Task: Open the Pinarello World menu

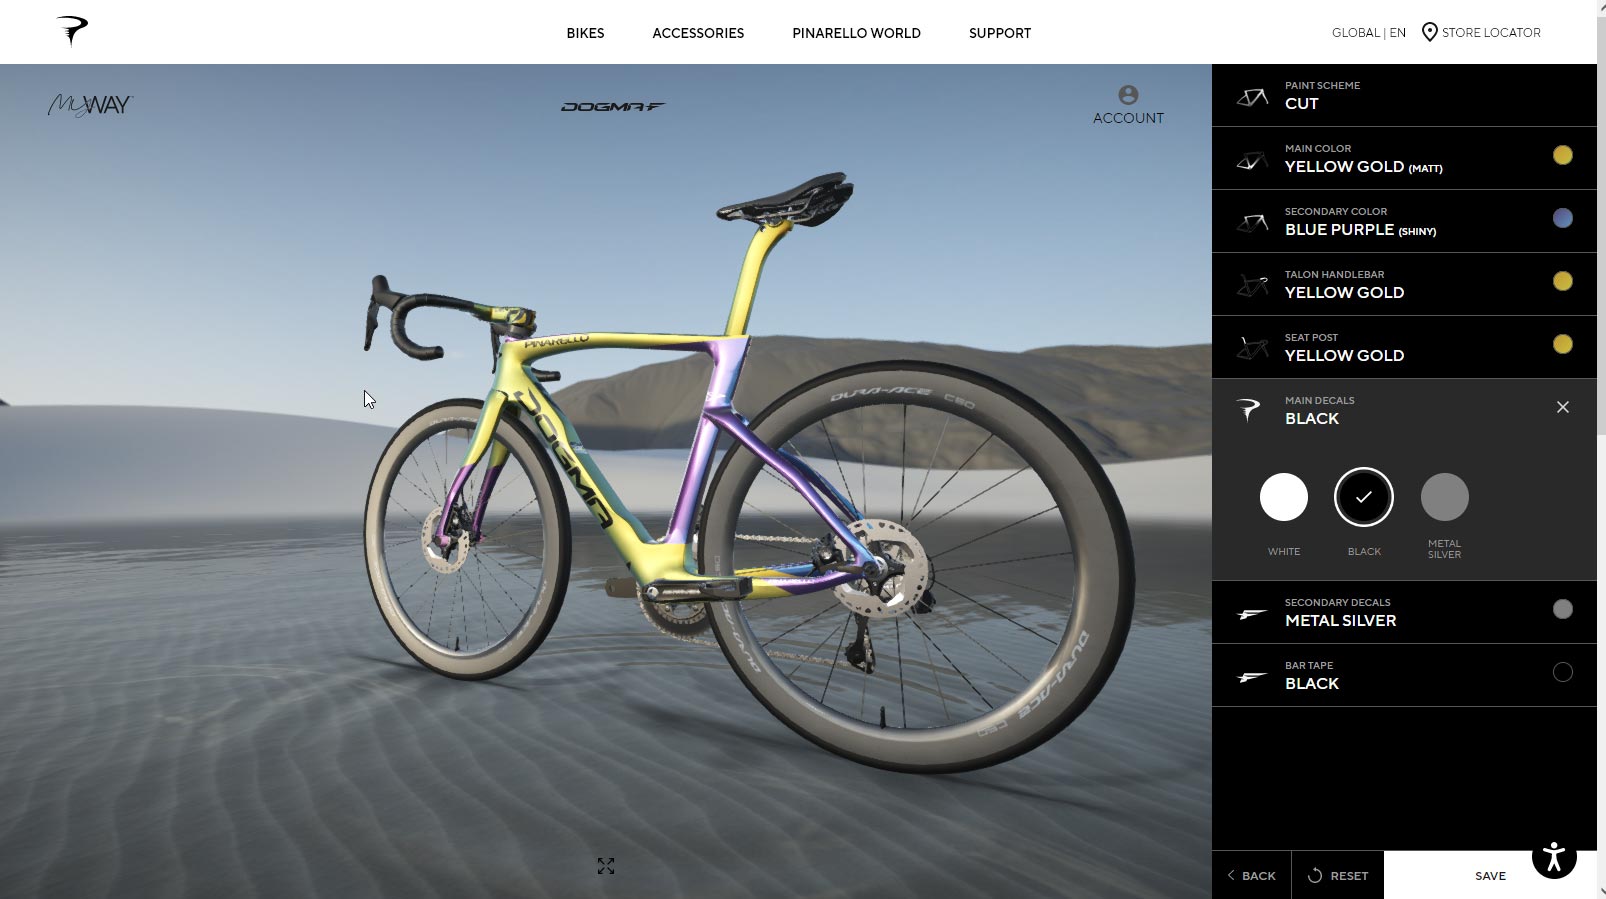Action: (x=856, y=33)
